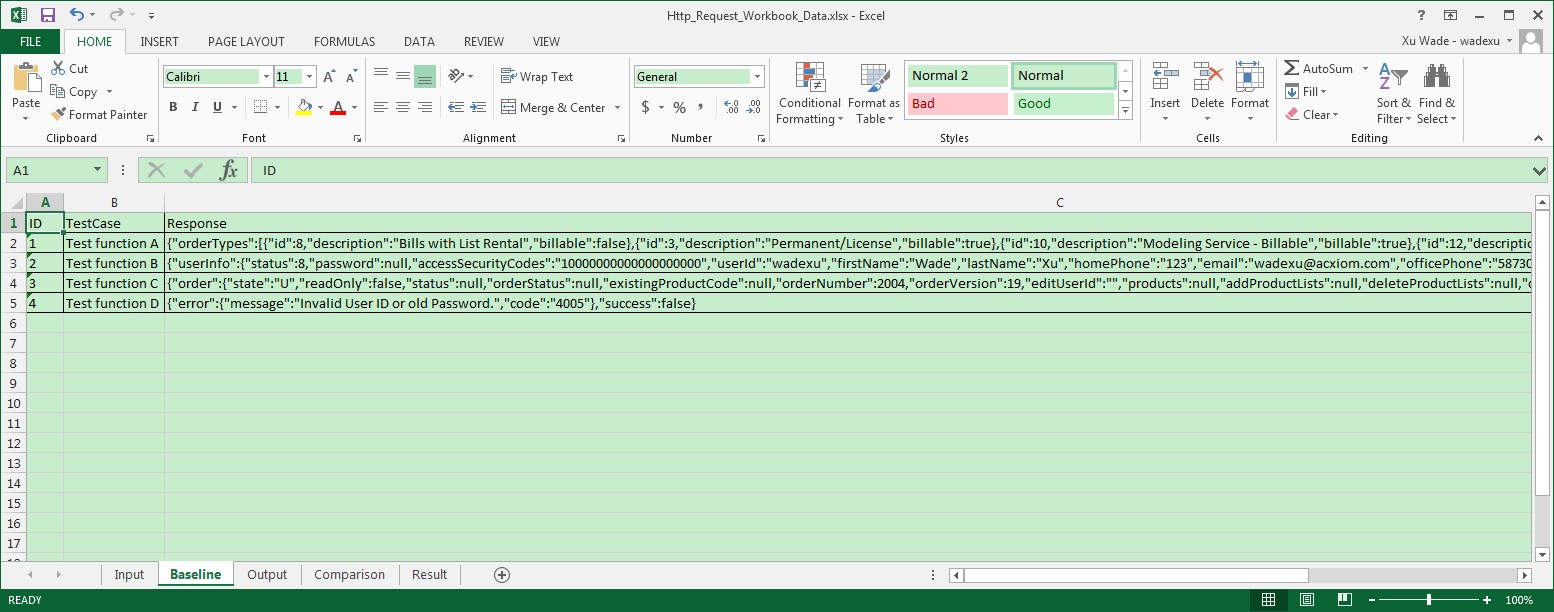Activate Format Painter
The width and height of the screenshot is (1554, 612).
tap(99, 115)
